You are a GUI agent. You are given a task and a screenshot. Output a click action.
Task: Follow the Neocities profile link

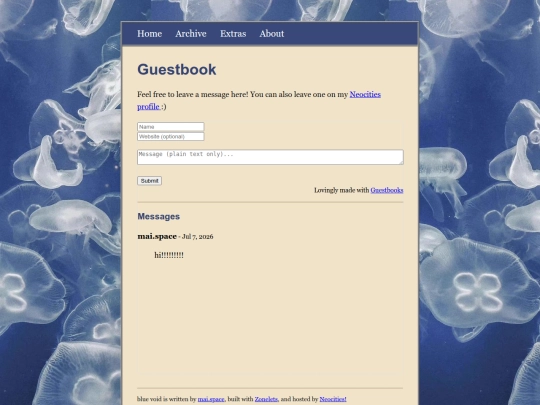365,94
